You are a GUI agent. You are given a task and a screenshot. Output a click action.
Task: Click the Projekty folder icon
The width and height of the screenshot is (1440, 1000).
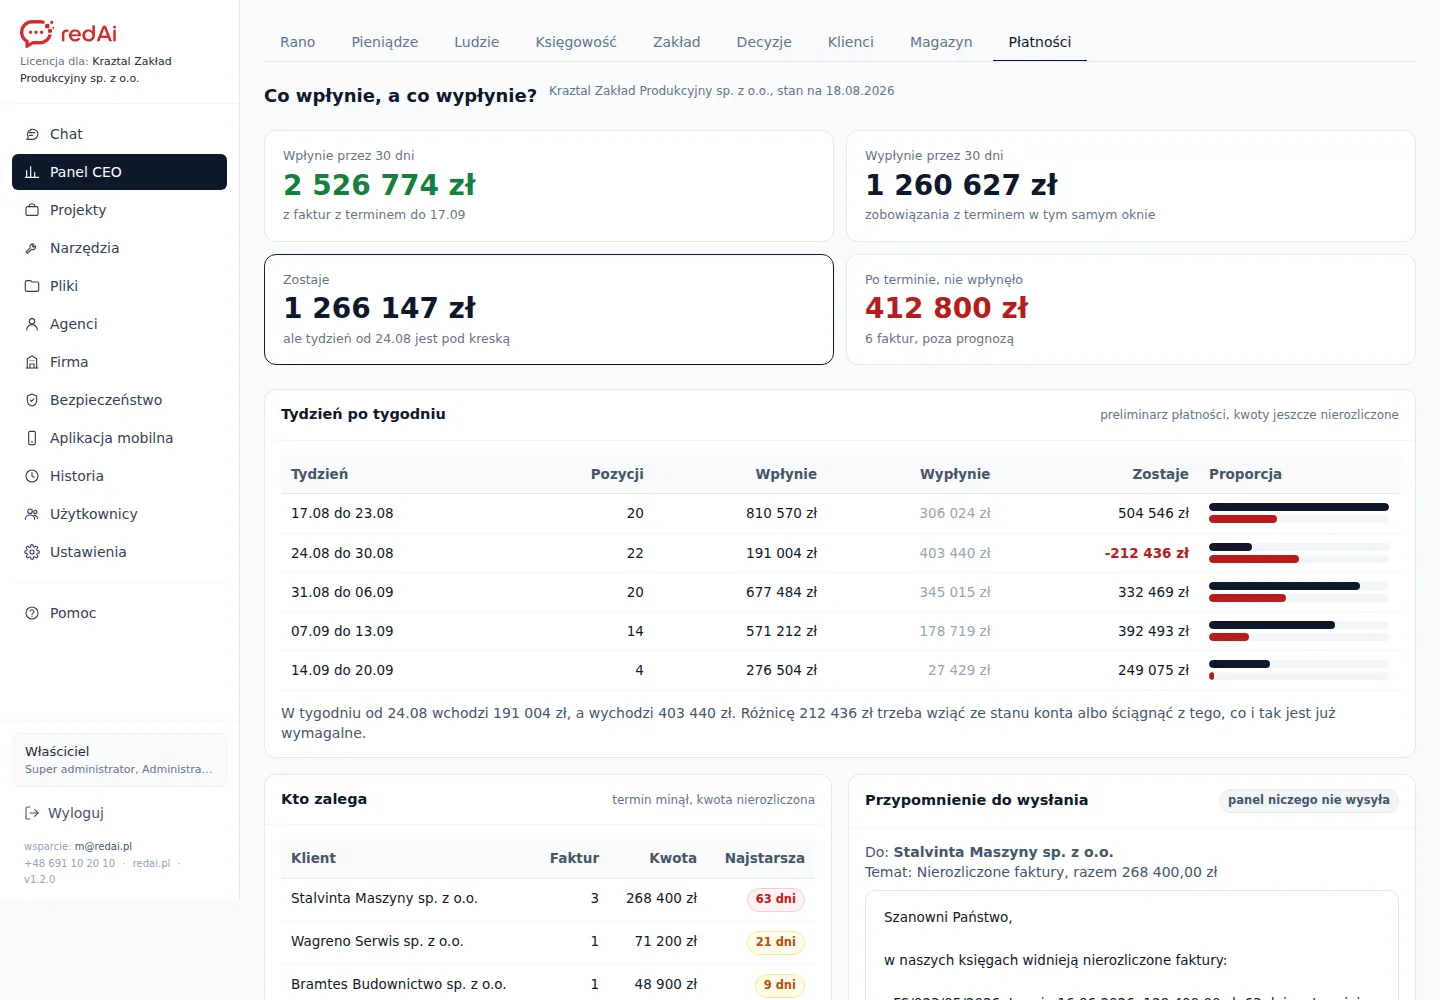point(32,210)
